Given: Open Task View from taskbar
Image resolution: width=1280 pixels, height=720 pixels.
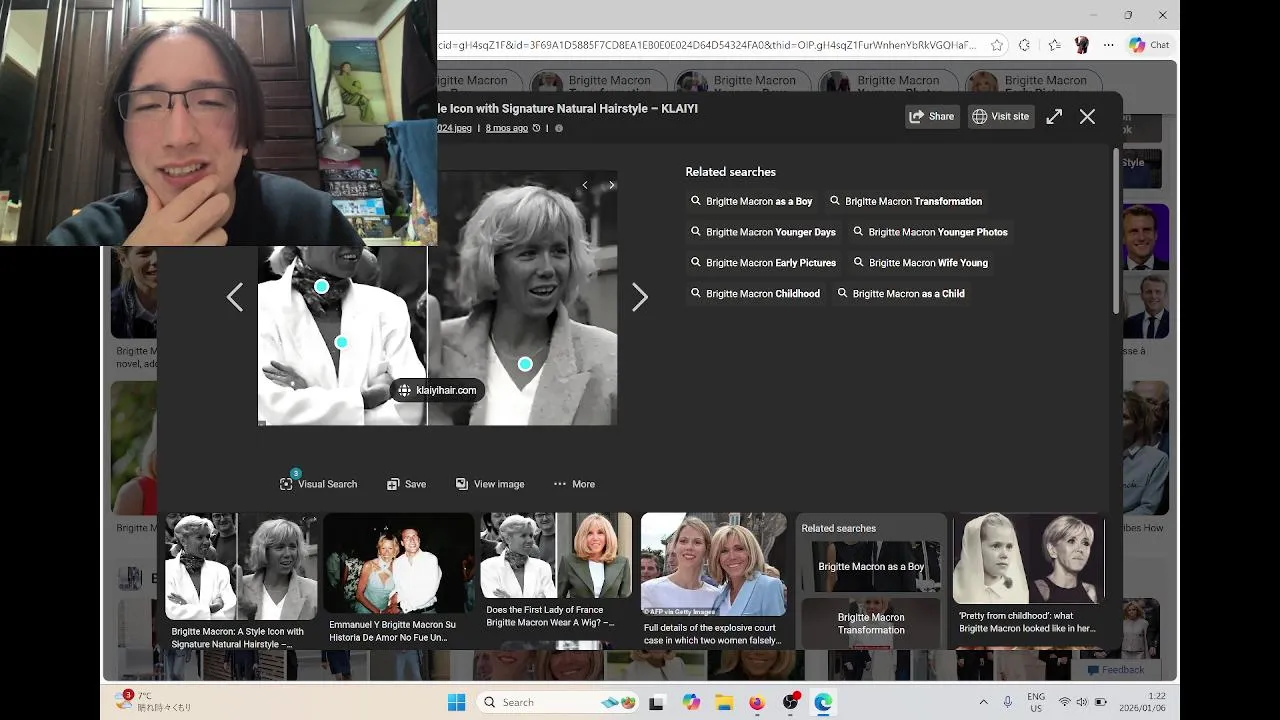Looking at the screenshot, I should 656,702.
